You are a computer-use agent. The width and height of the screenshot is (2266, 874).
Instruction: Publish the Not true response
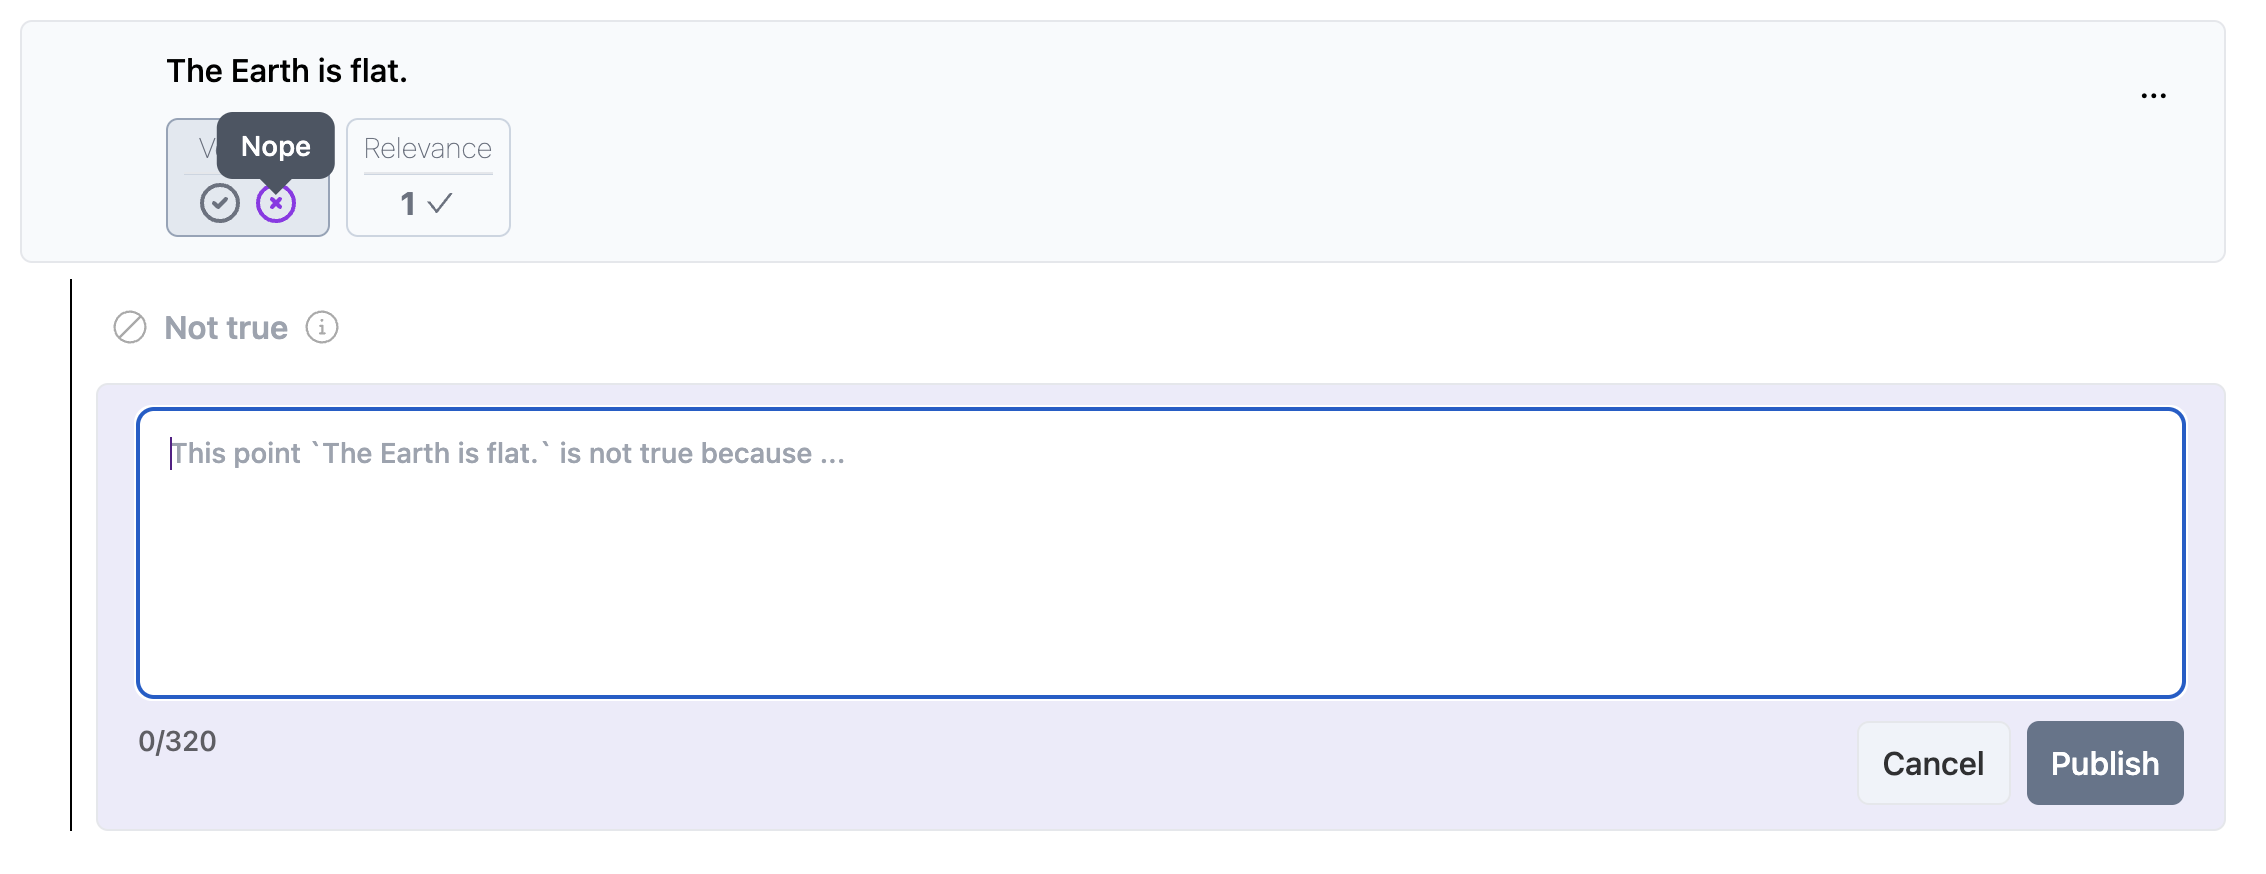[2104, 762]
